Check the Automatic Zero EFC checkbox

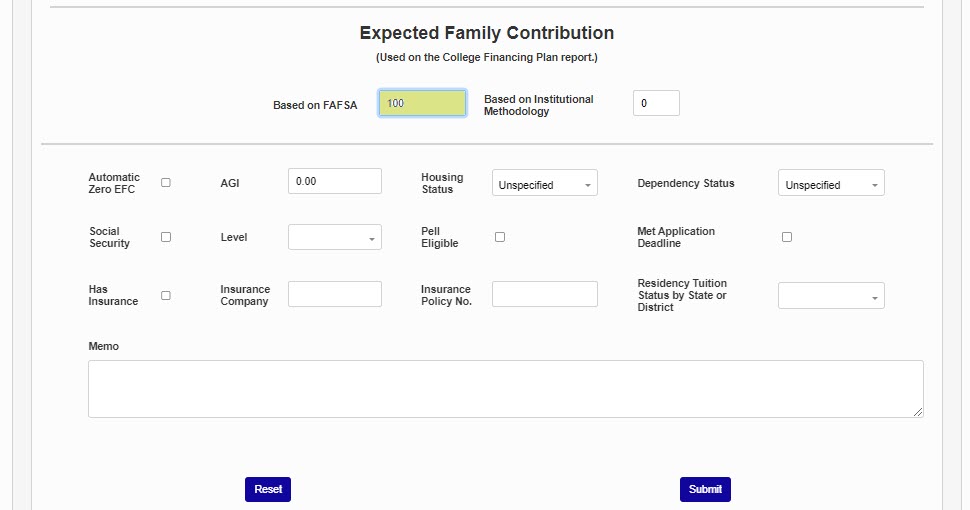pos(166,183)
